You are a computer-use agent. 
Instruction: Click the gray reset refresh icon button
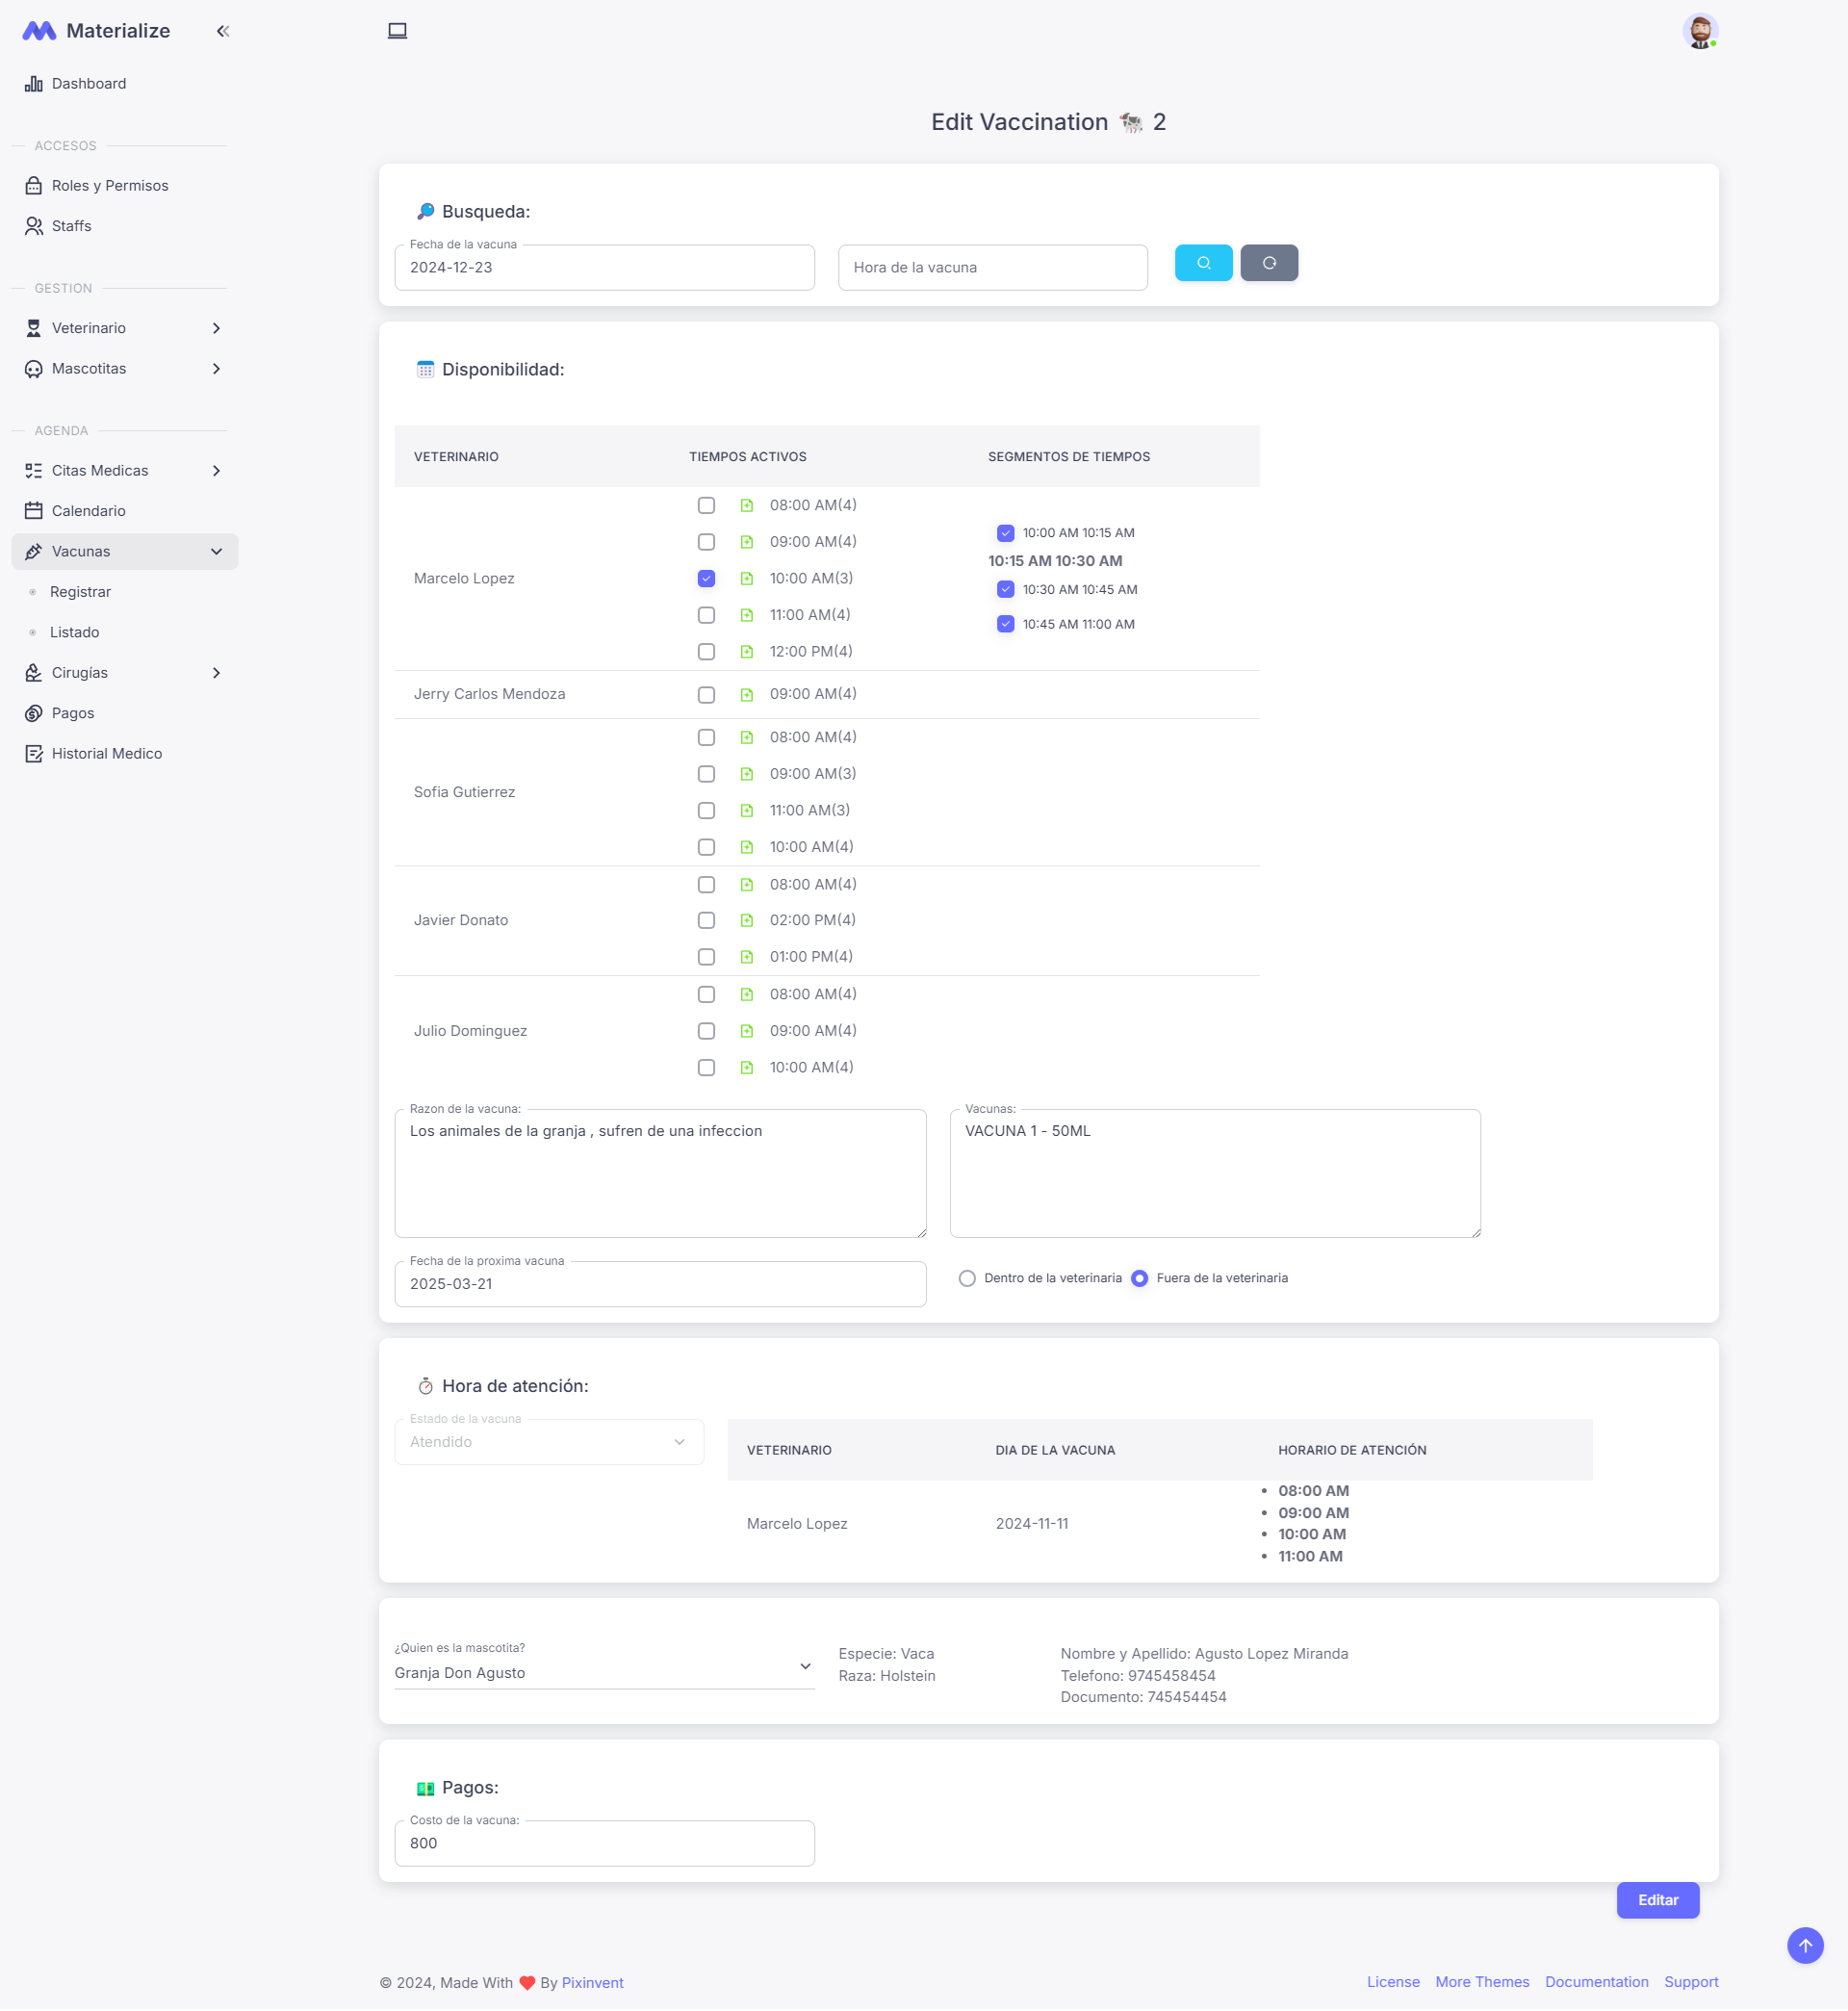1268,263
